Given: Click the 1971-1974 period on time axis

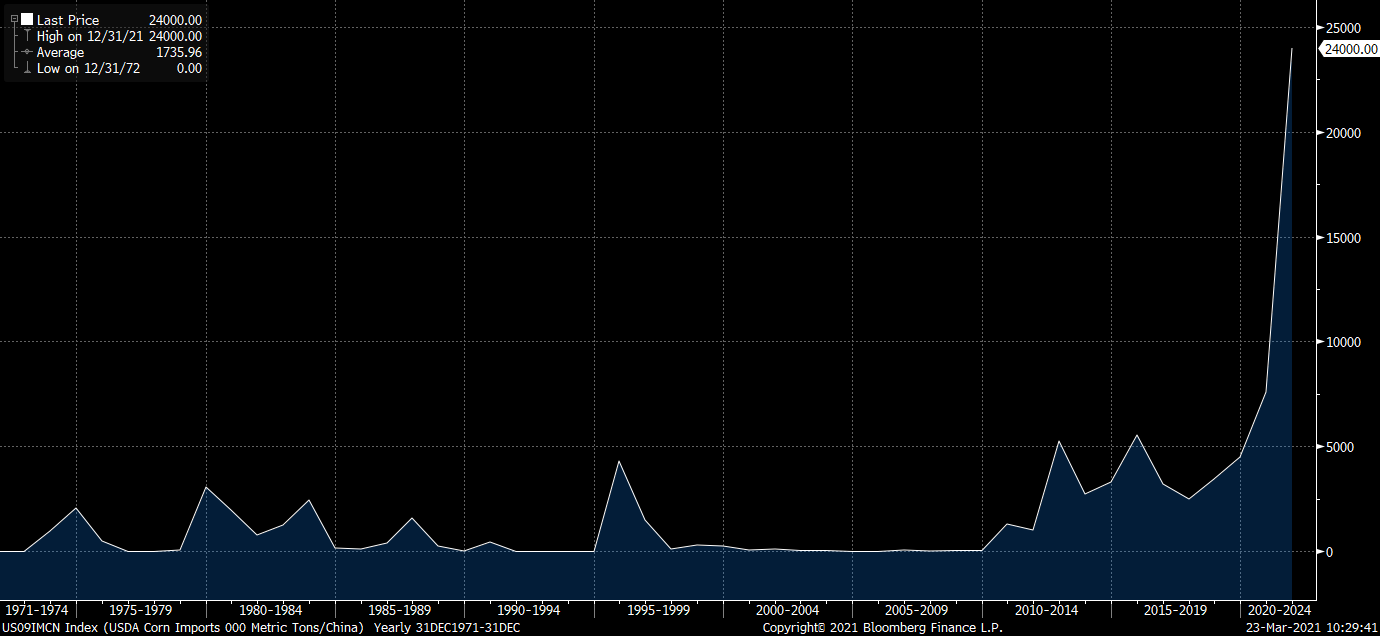Looking at the screenshot, I should pos(38,609).
